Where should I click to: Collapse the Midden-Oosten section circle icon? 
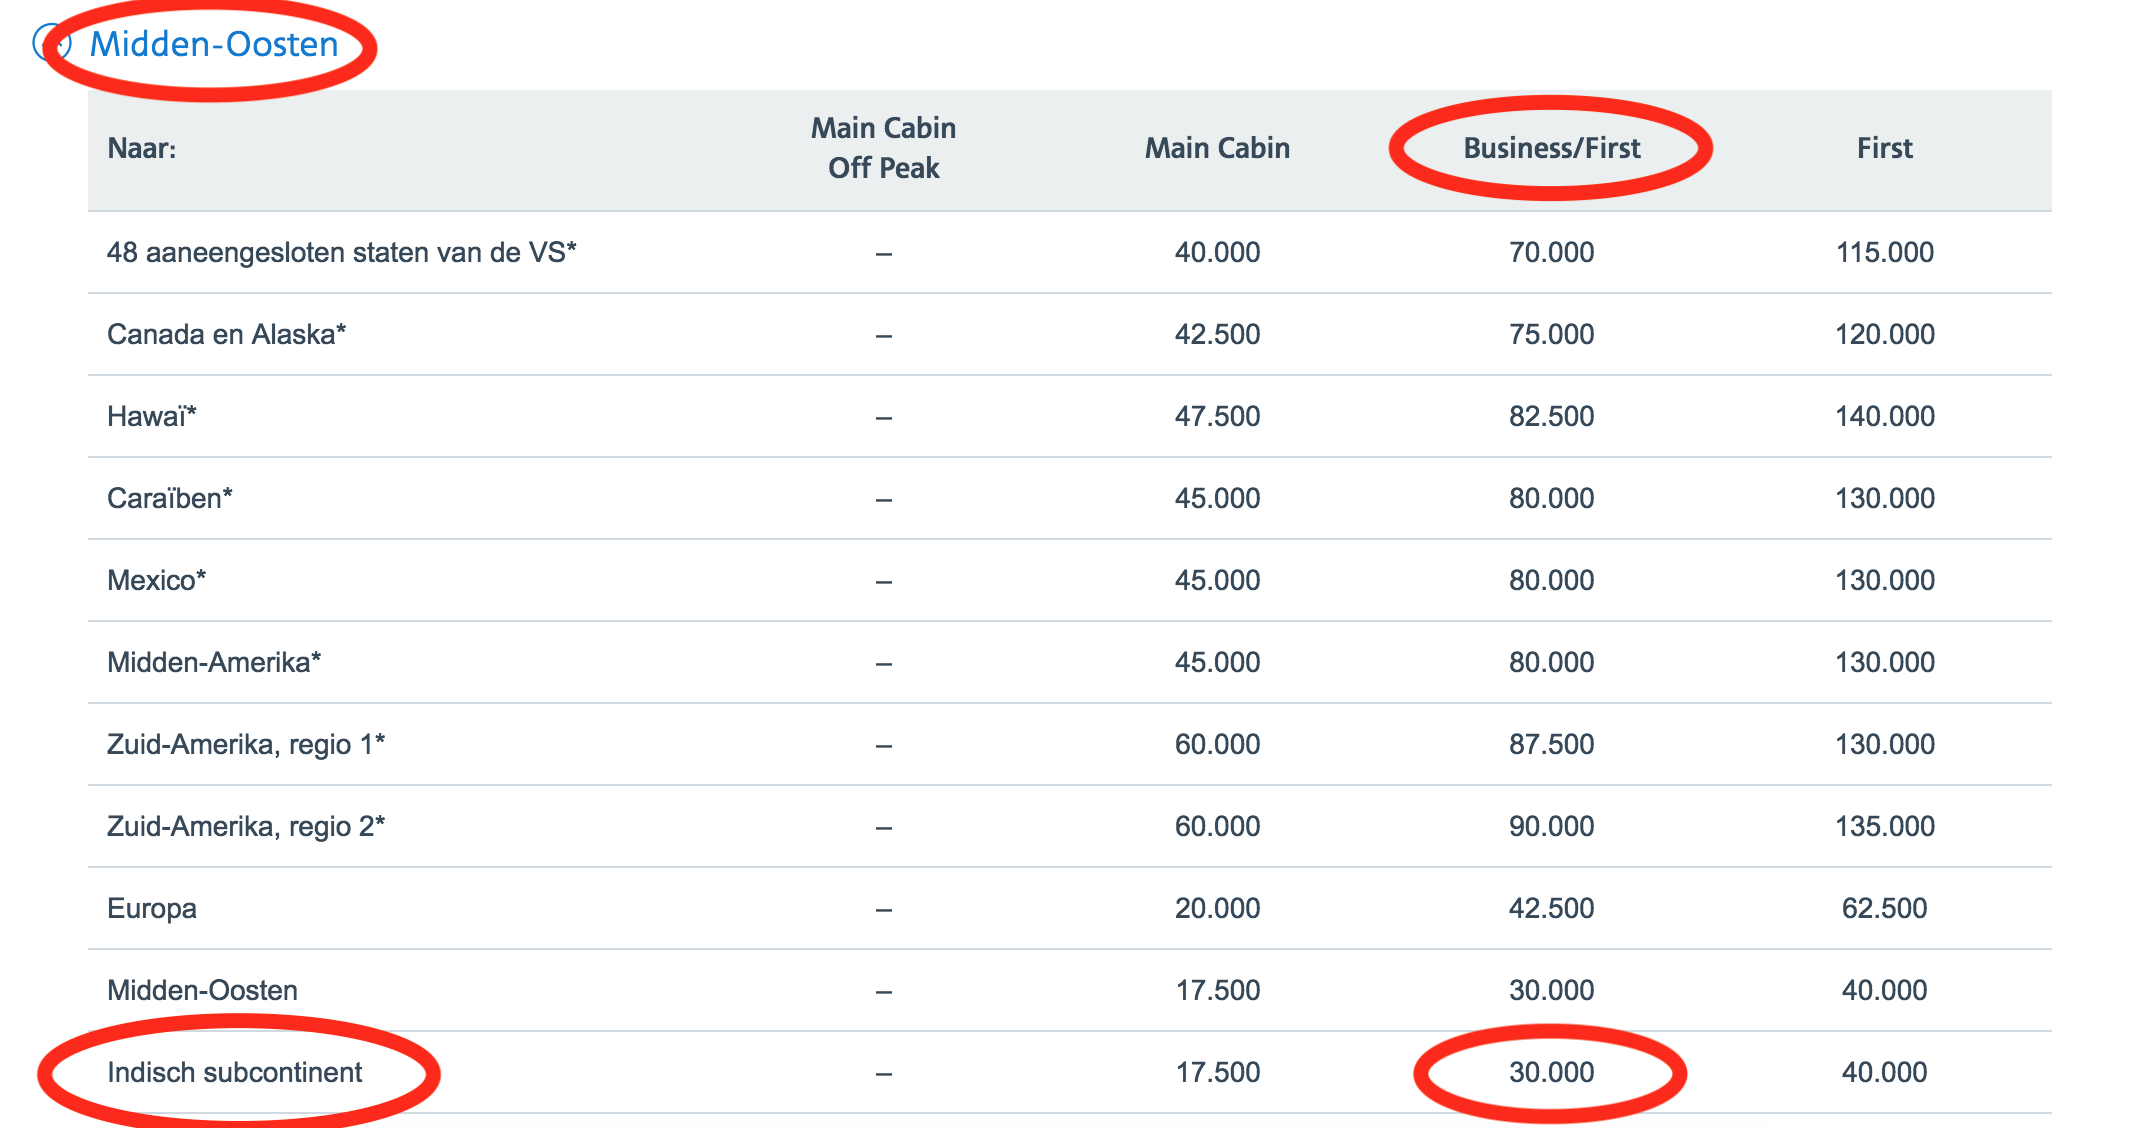tap(52, 43)
